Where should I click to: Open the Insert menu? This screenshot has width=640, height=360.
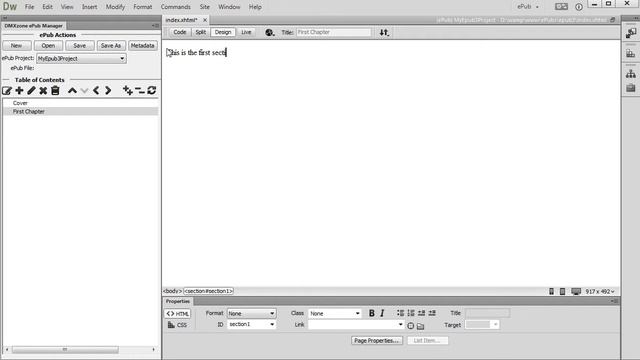click(89, 7)
